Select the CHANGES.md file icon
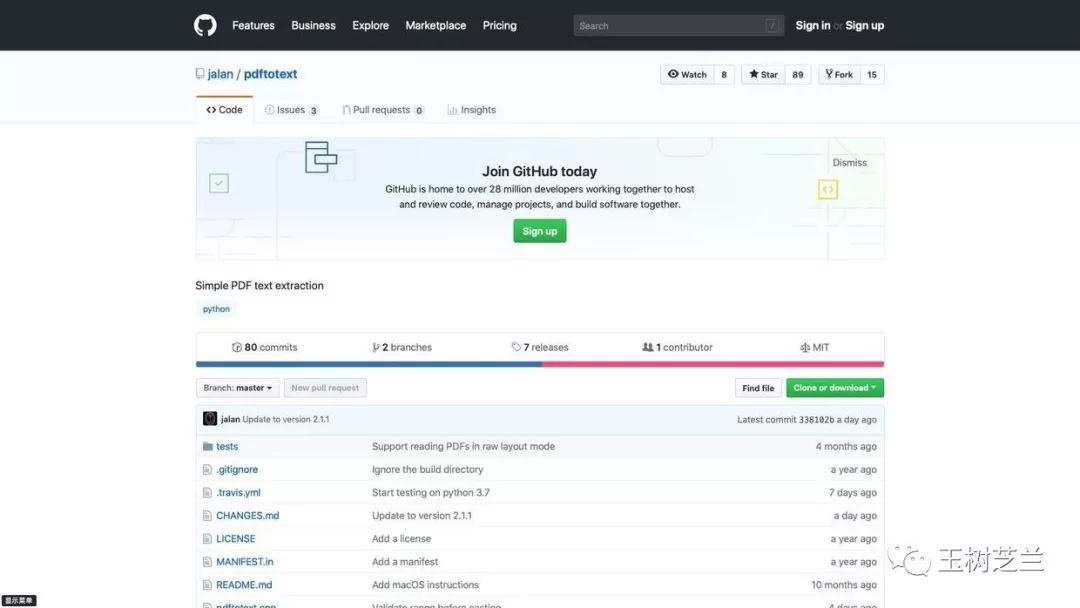This screenshot has height=608, width=1080. pos(207,516)
